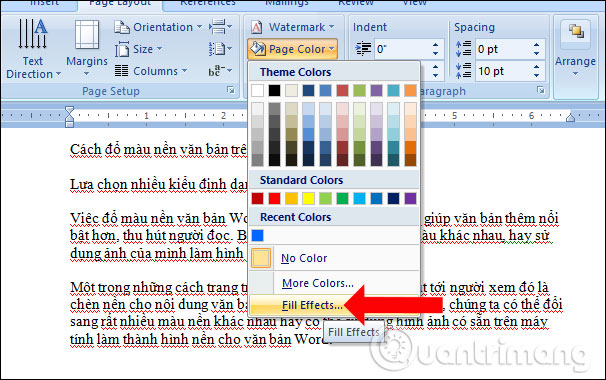Screen dimensions: 606x380
Task: Select light blue standard color
Action: click(x=359, y=198)
